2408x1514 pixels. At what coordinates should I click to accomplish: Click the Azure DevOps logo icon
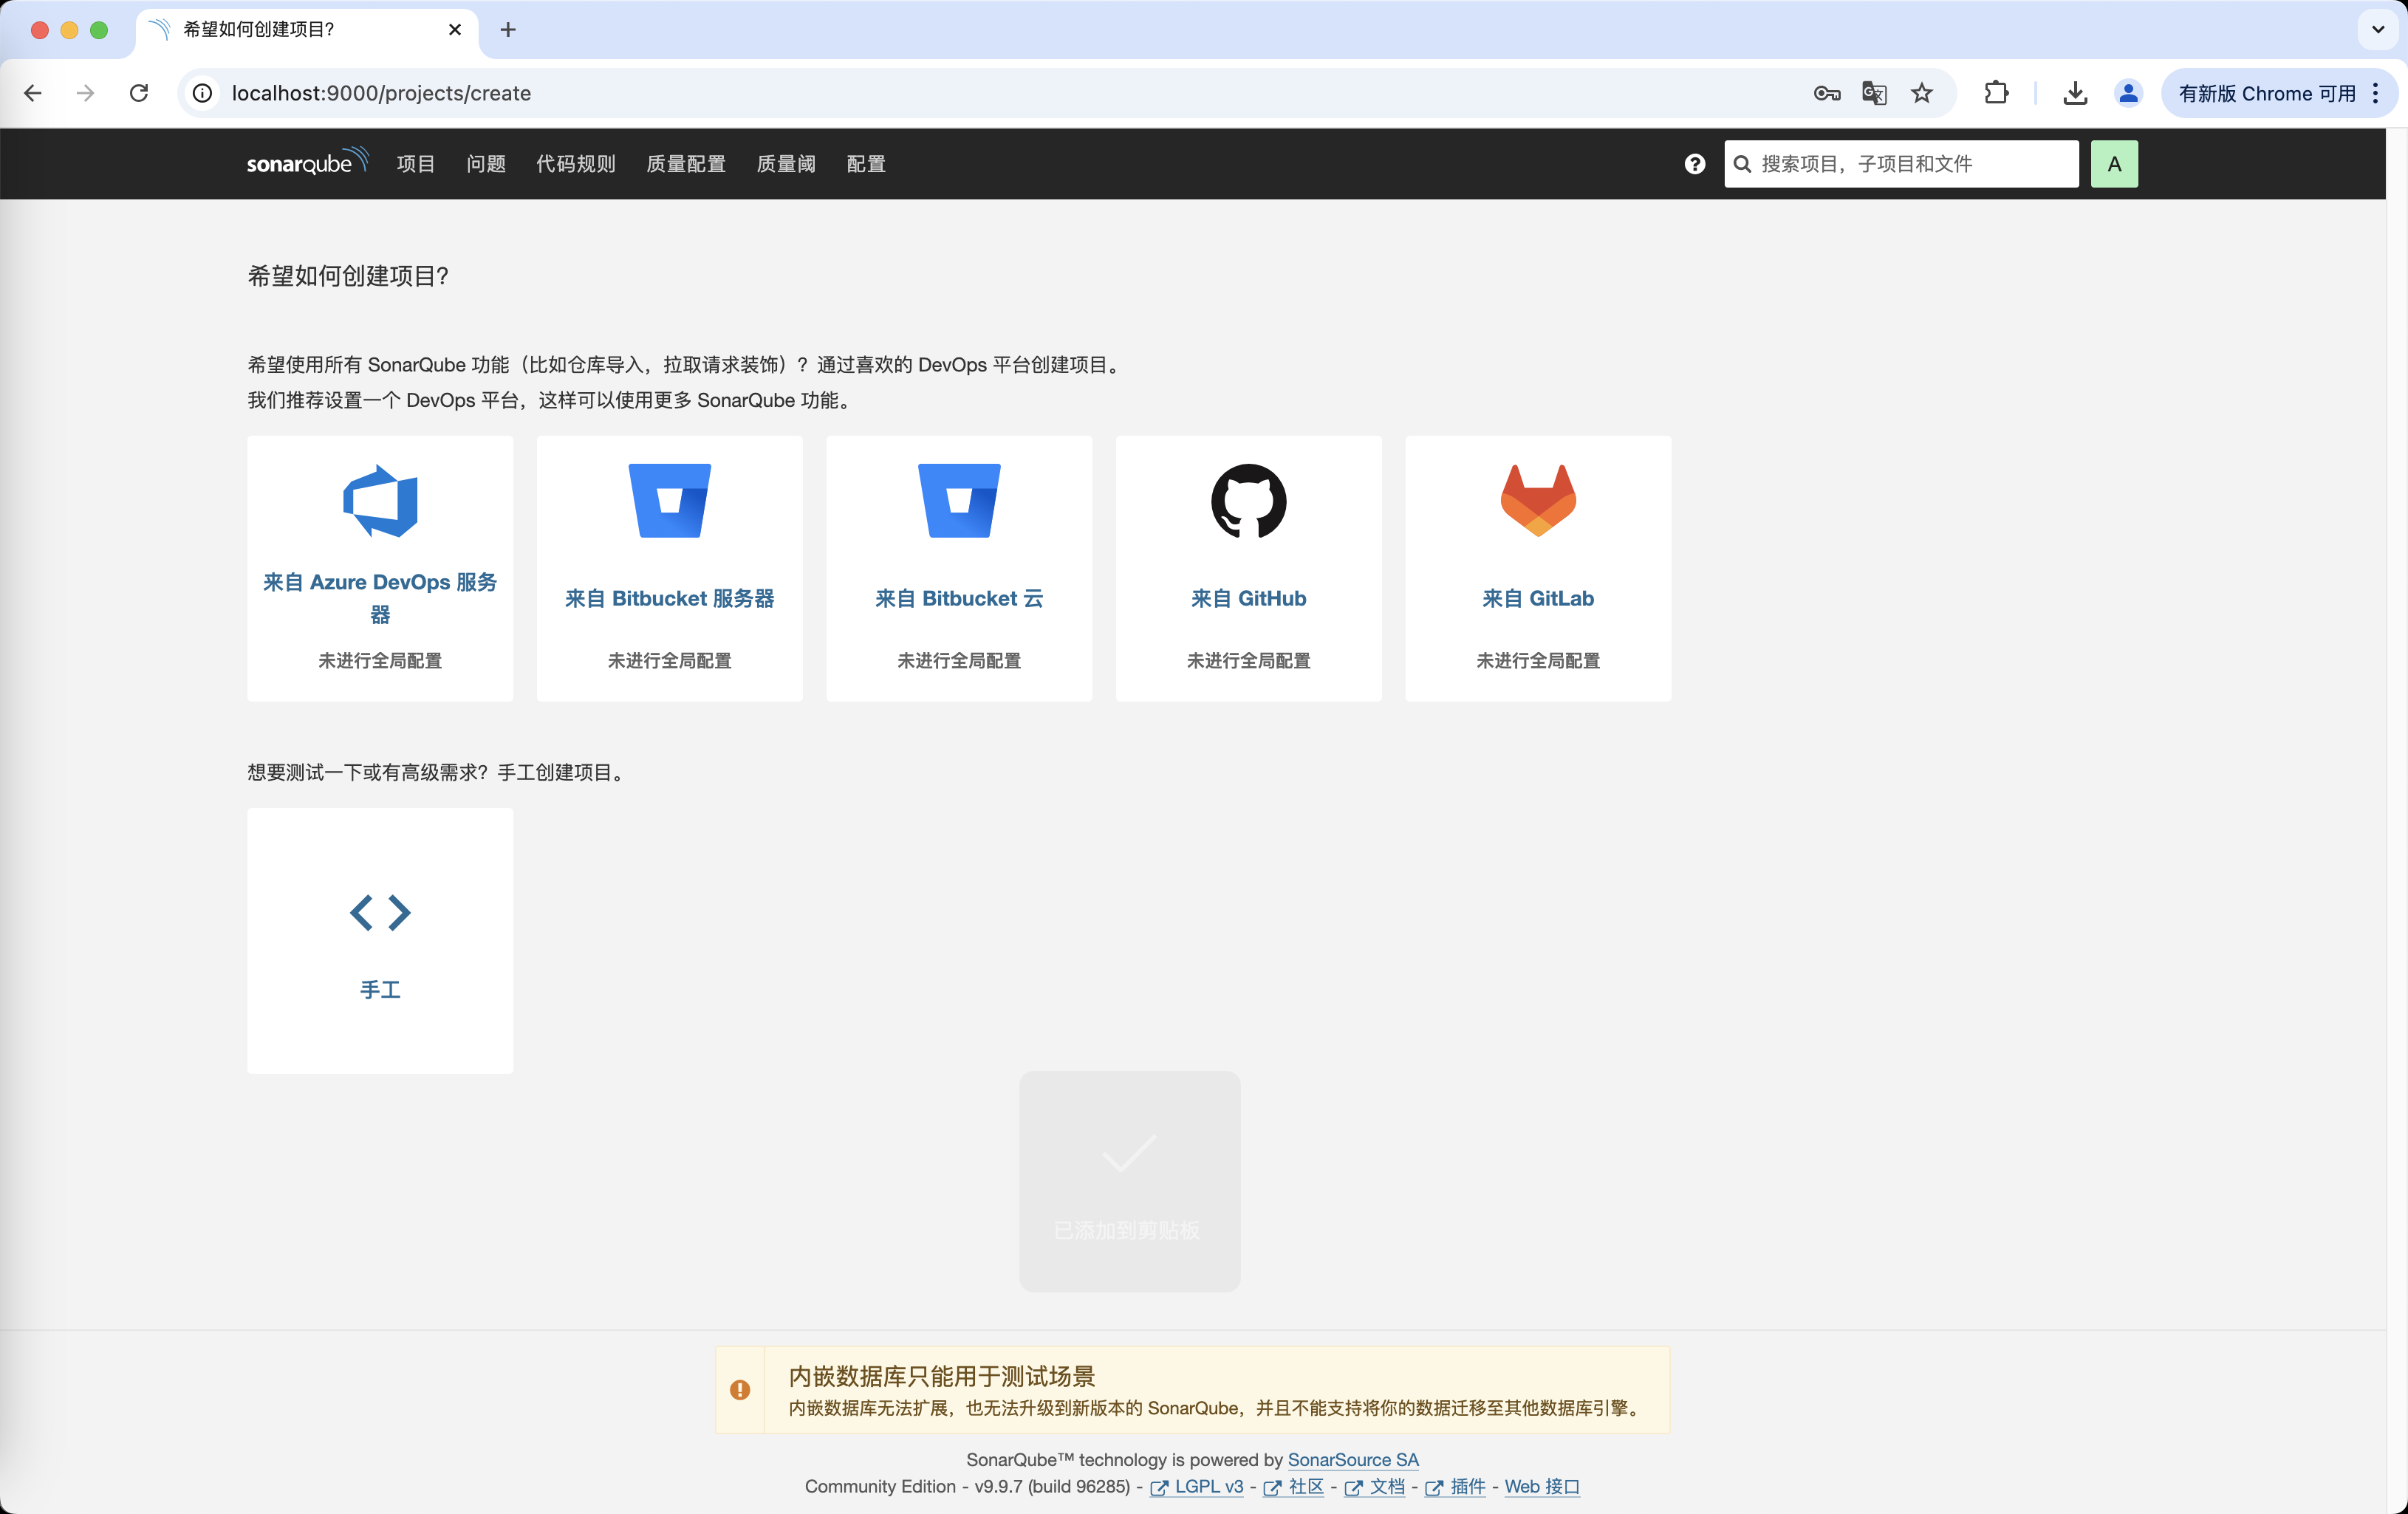[x=380, y=501]
